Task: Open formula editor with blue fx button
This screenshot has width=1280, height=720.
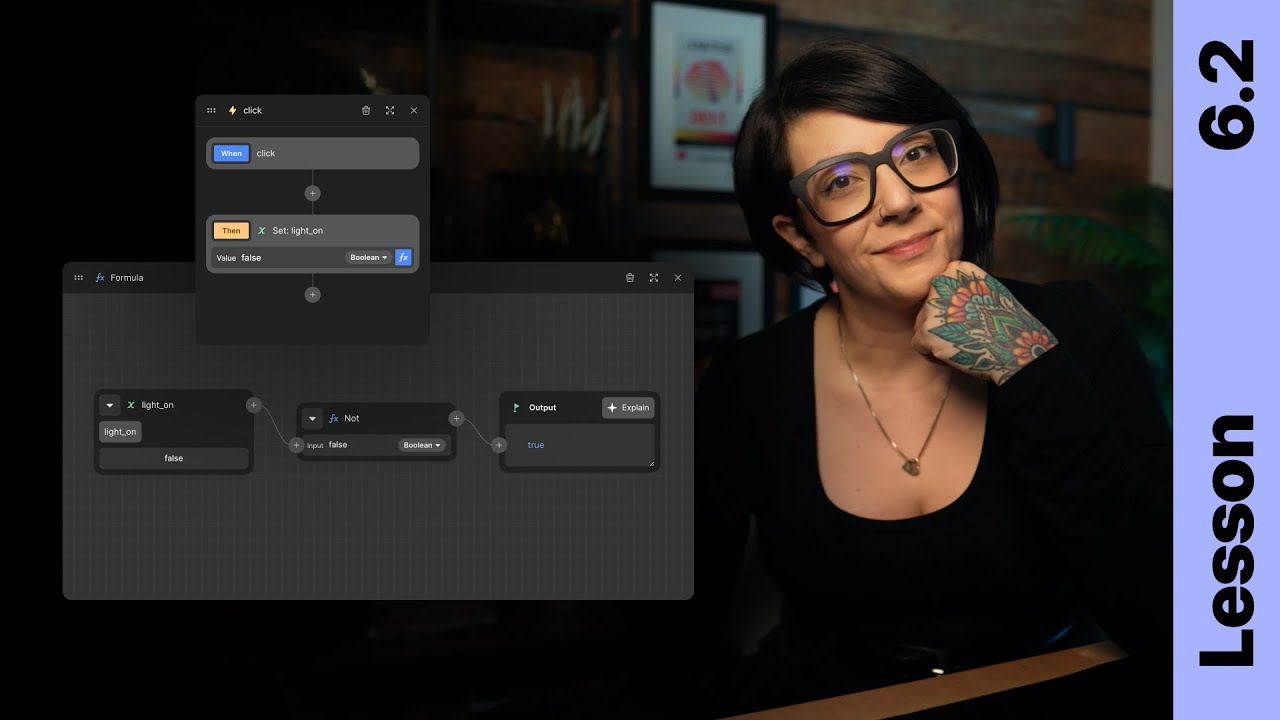Action: click(x=404, y=258)
